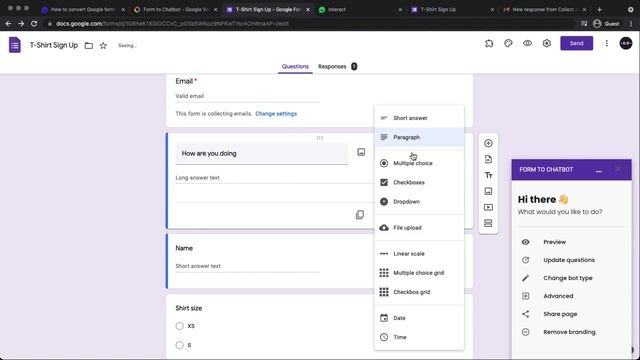Open the Google Forms home icon
The image size is (640, 360).
(15, 45)
